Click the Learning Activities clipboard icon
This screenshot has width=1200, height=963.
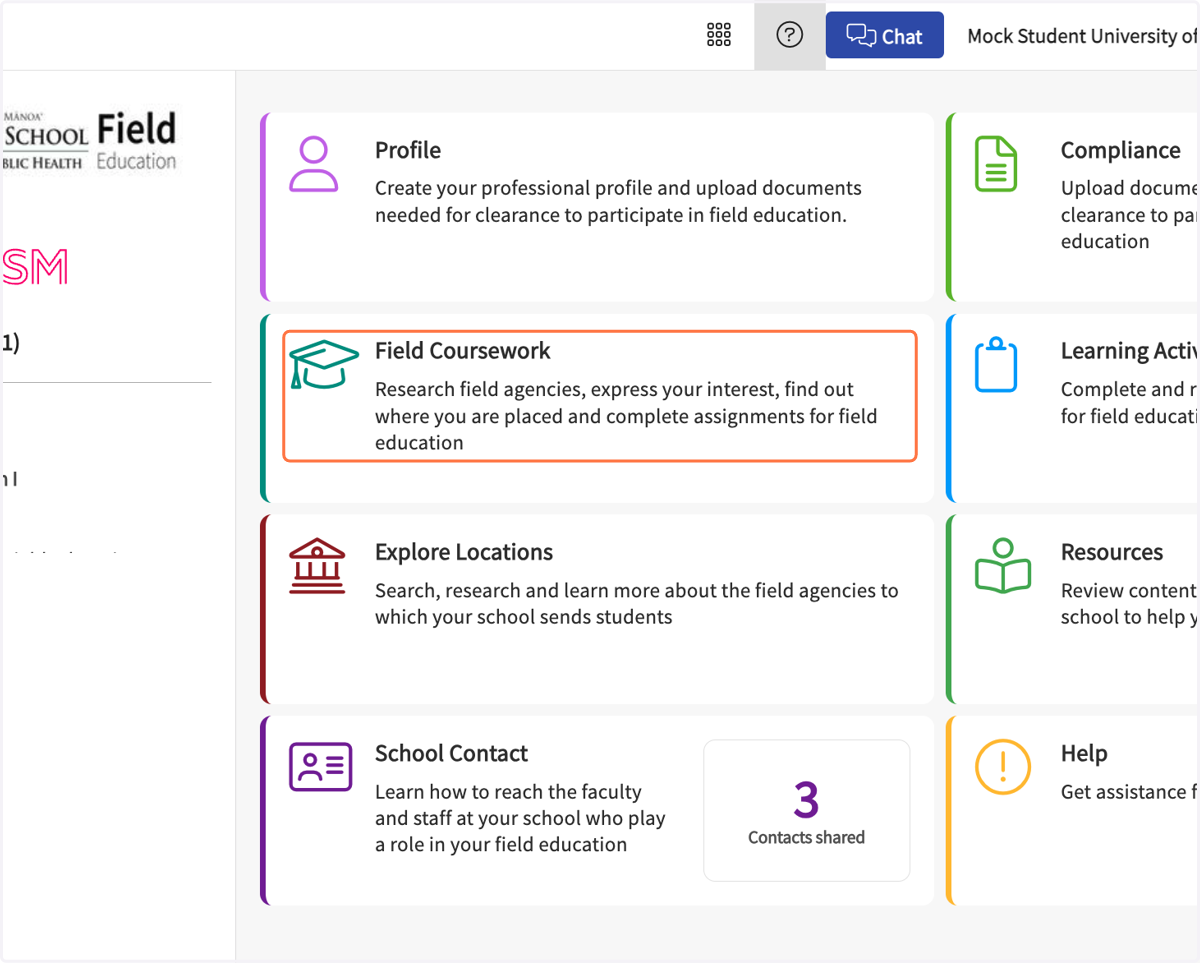996,364
